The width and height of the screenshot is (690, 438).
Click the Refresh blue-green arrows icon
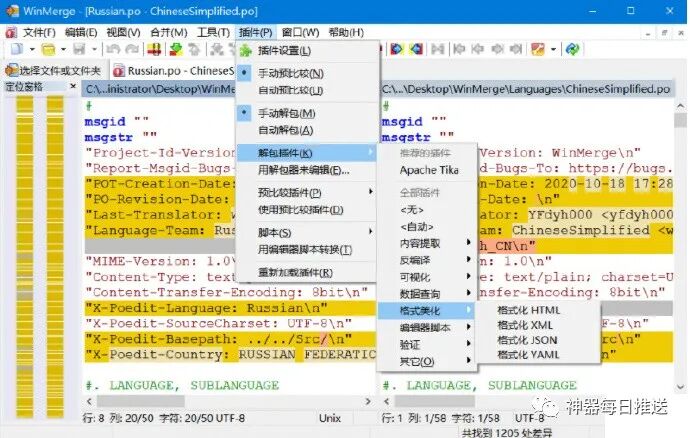pos(572,49)
